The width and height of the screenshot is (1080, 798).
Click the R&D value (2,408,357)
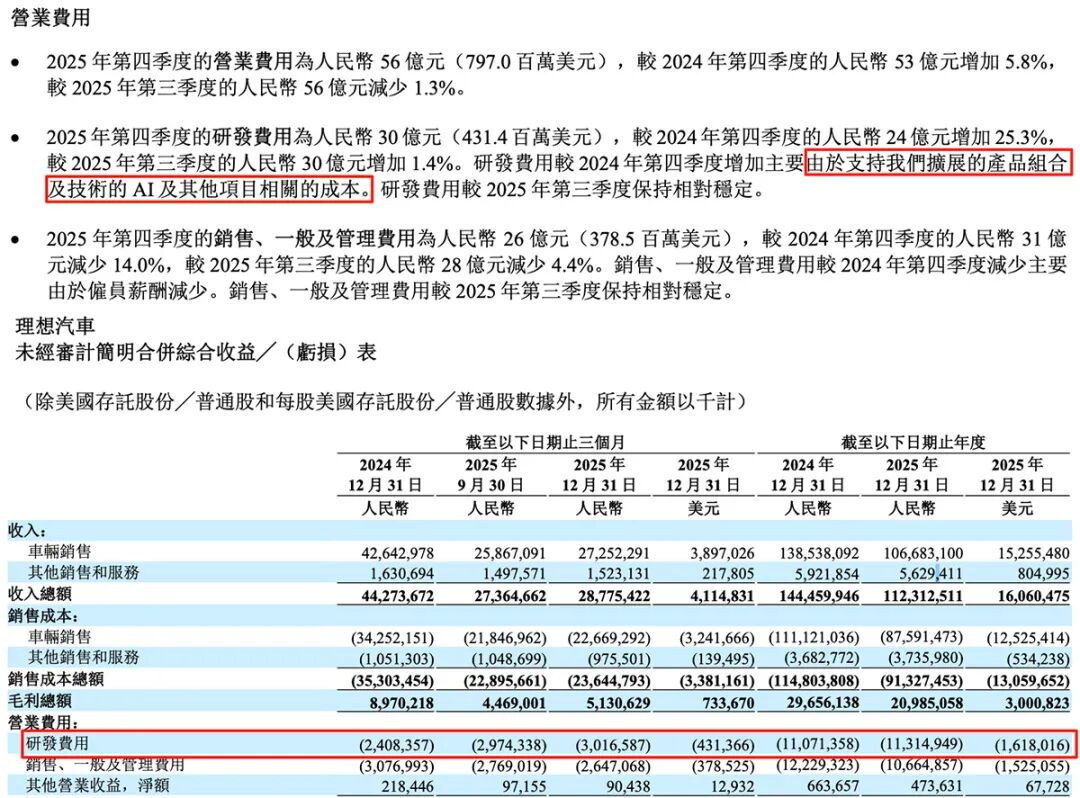[397, 746]
